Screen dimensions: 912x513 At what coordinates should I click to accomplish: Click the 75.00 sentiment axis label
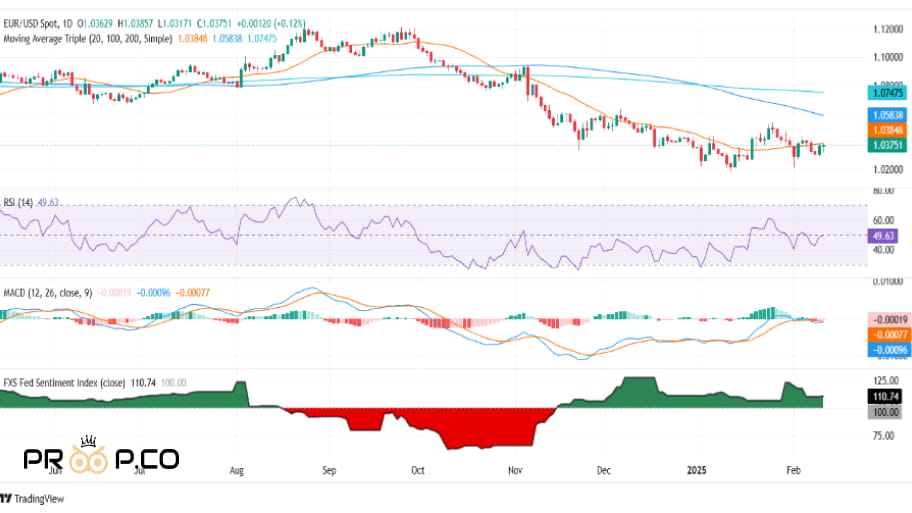click(884, 436)
